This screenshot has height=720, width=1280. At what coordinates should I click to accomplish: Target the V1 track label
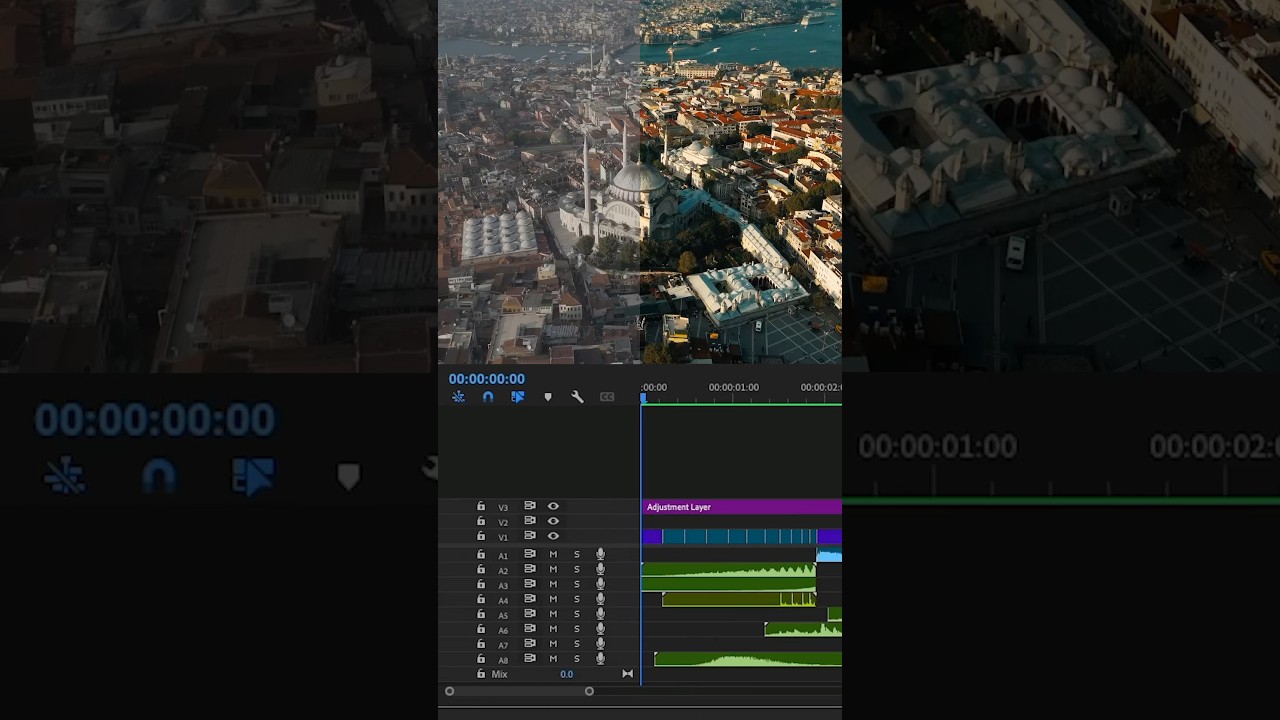503,538
